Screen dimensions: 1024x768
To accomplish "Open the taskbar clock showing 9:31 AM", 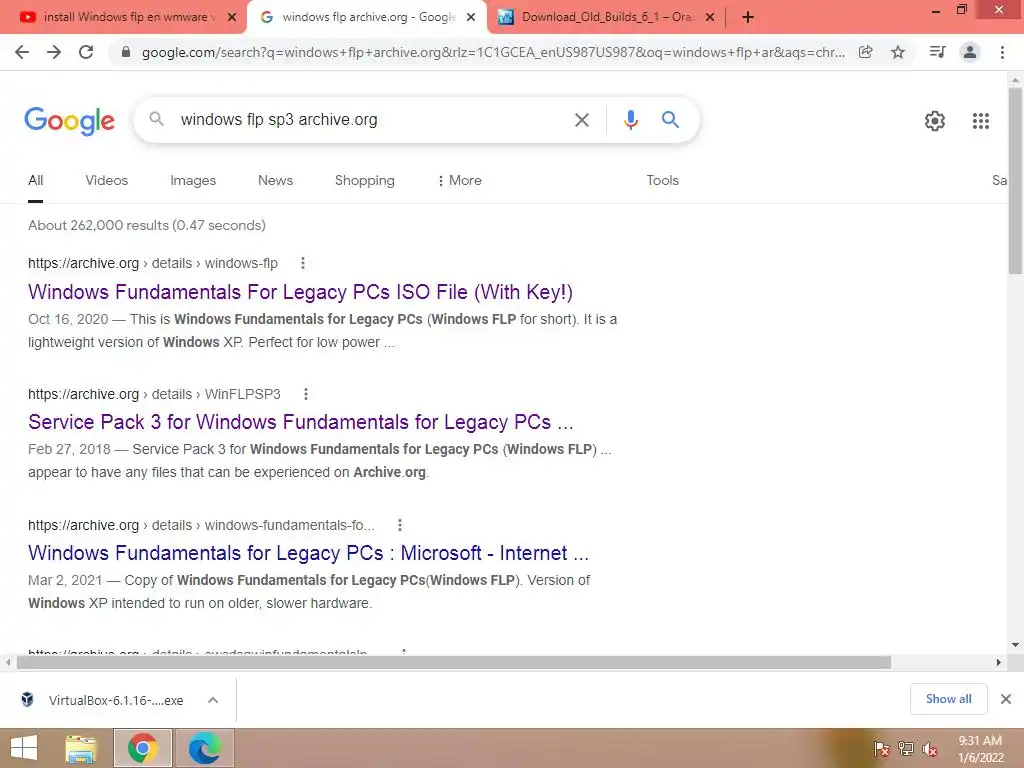I will pyautogui.click(x=980, y=749).
